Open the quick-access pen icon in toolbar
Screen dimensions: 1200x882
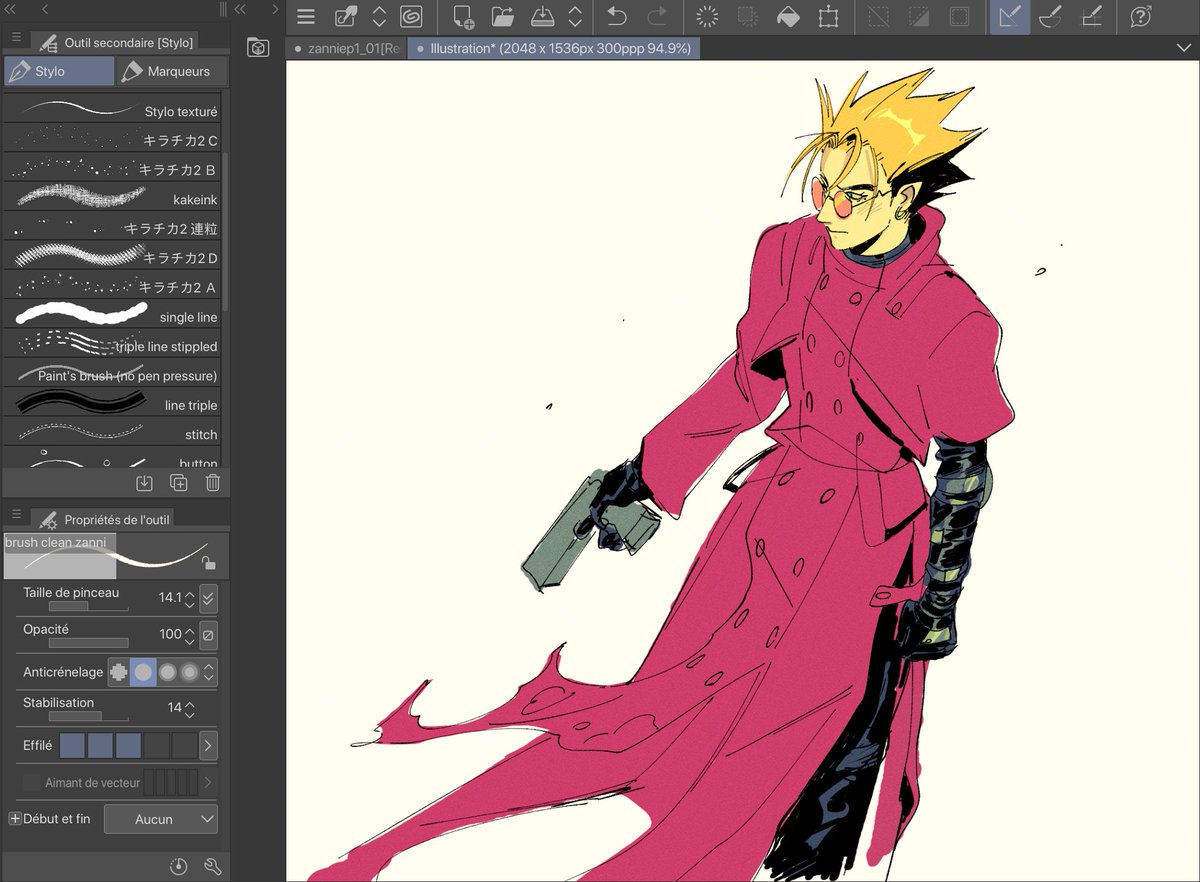tap(346, 17)
